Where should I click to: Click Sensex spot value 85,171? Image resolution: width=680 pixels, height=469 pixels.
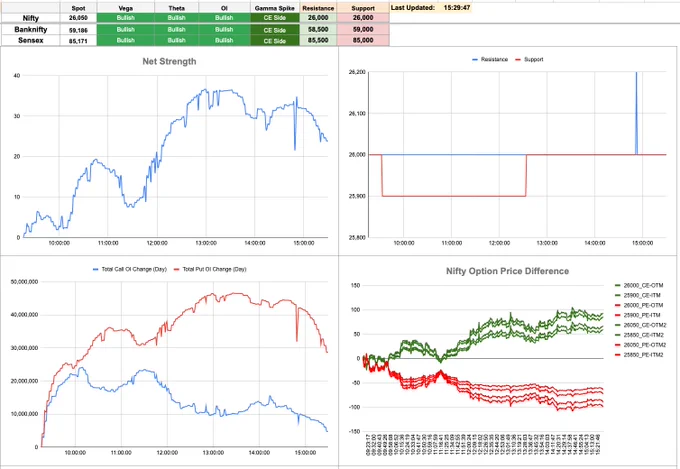(x=78, y=41)
